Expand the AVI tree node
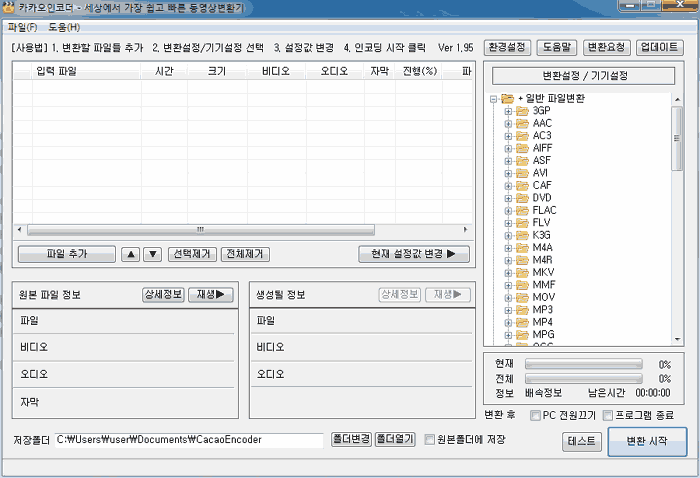 tap(508, 174)
